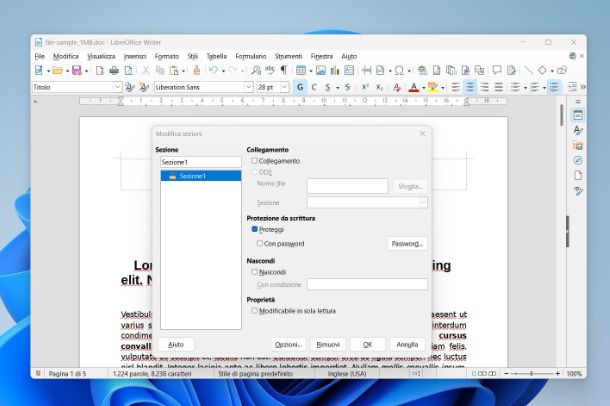610x406 pixels.
Task: Insert comment with speech bubble icon
Action: tap(497, 70)
